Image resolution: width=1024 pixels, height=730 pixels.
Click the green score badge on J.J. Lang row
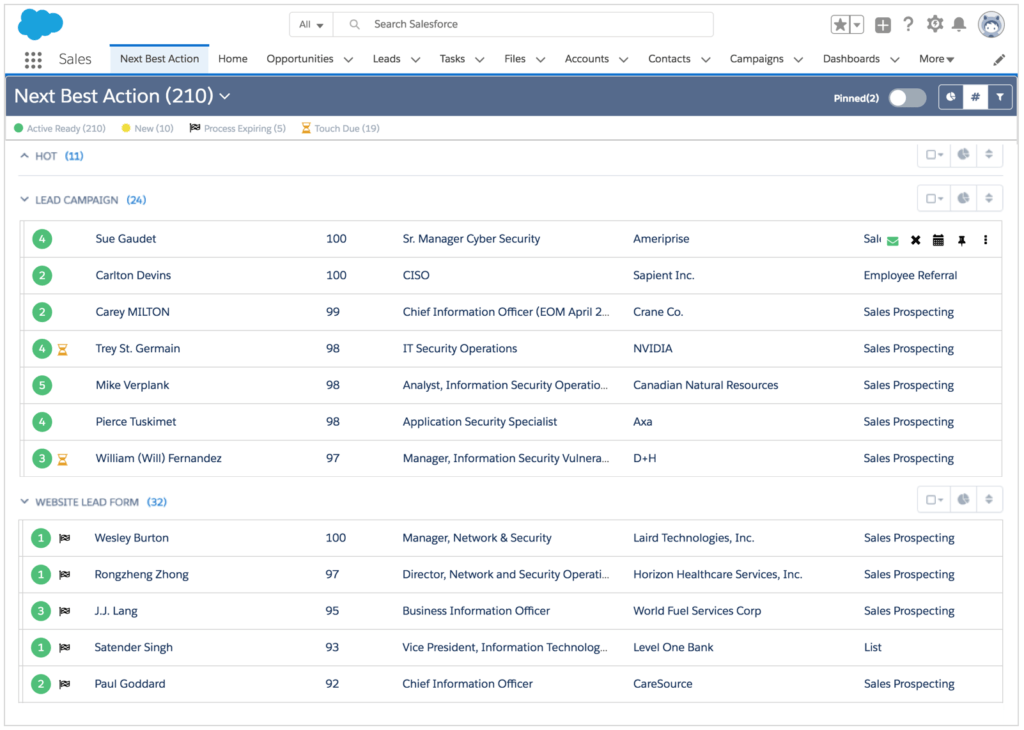(41, 611)
